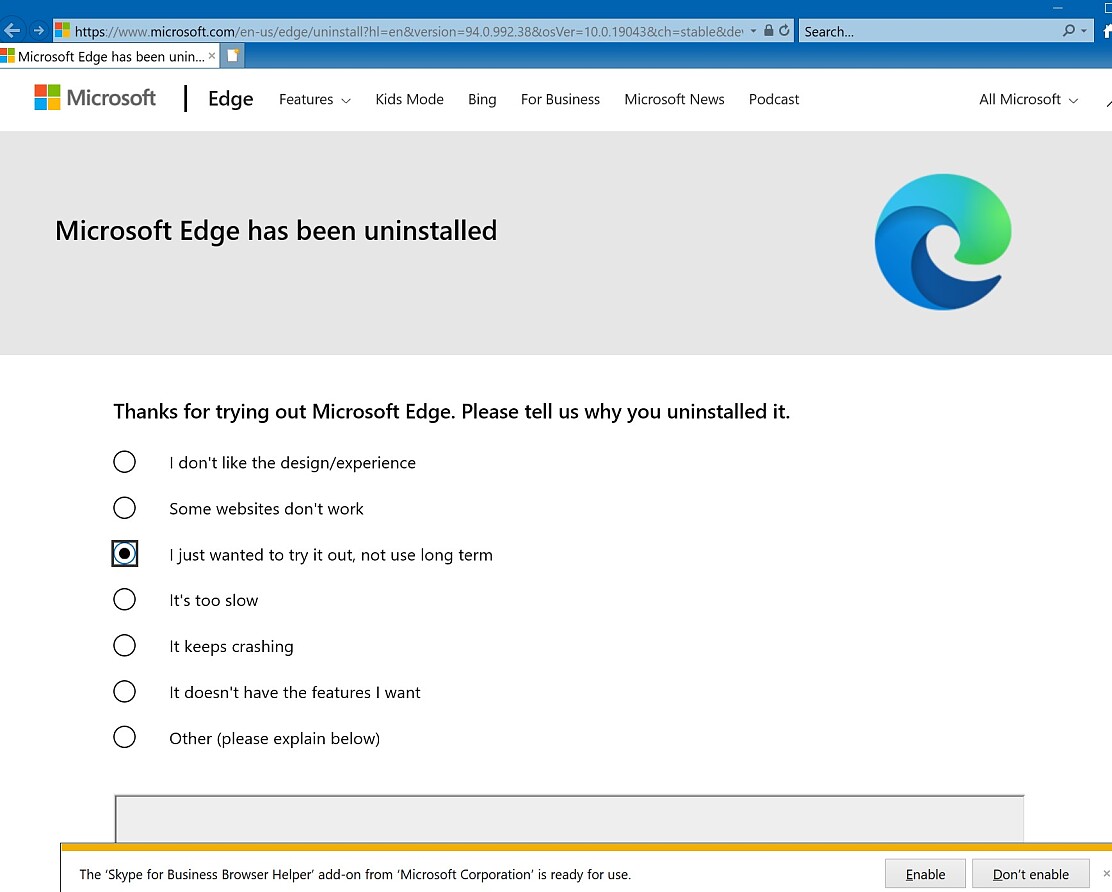Start search with the magnifier icon
The width and height of the screenshot is (1112, 892).
coord(1069,30)
